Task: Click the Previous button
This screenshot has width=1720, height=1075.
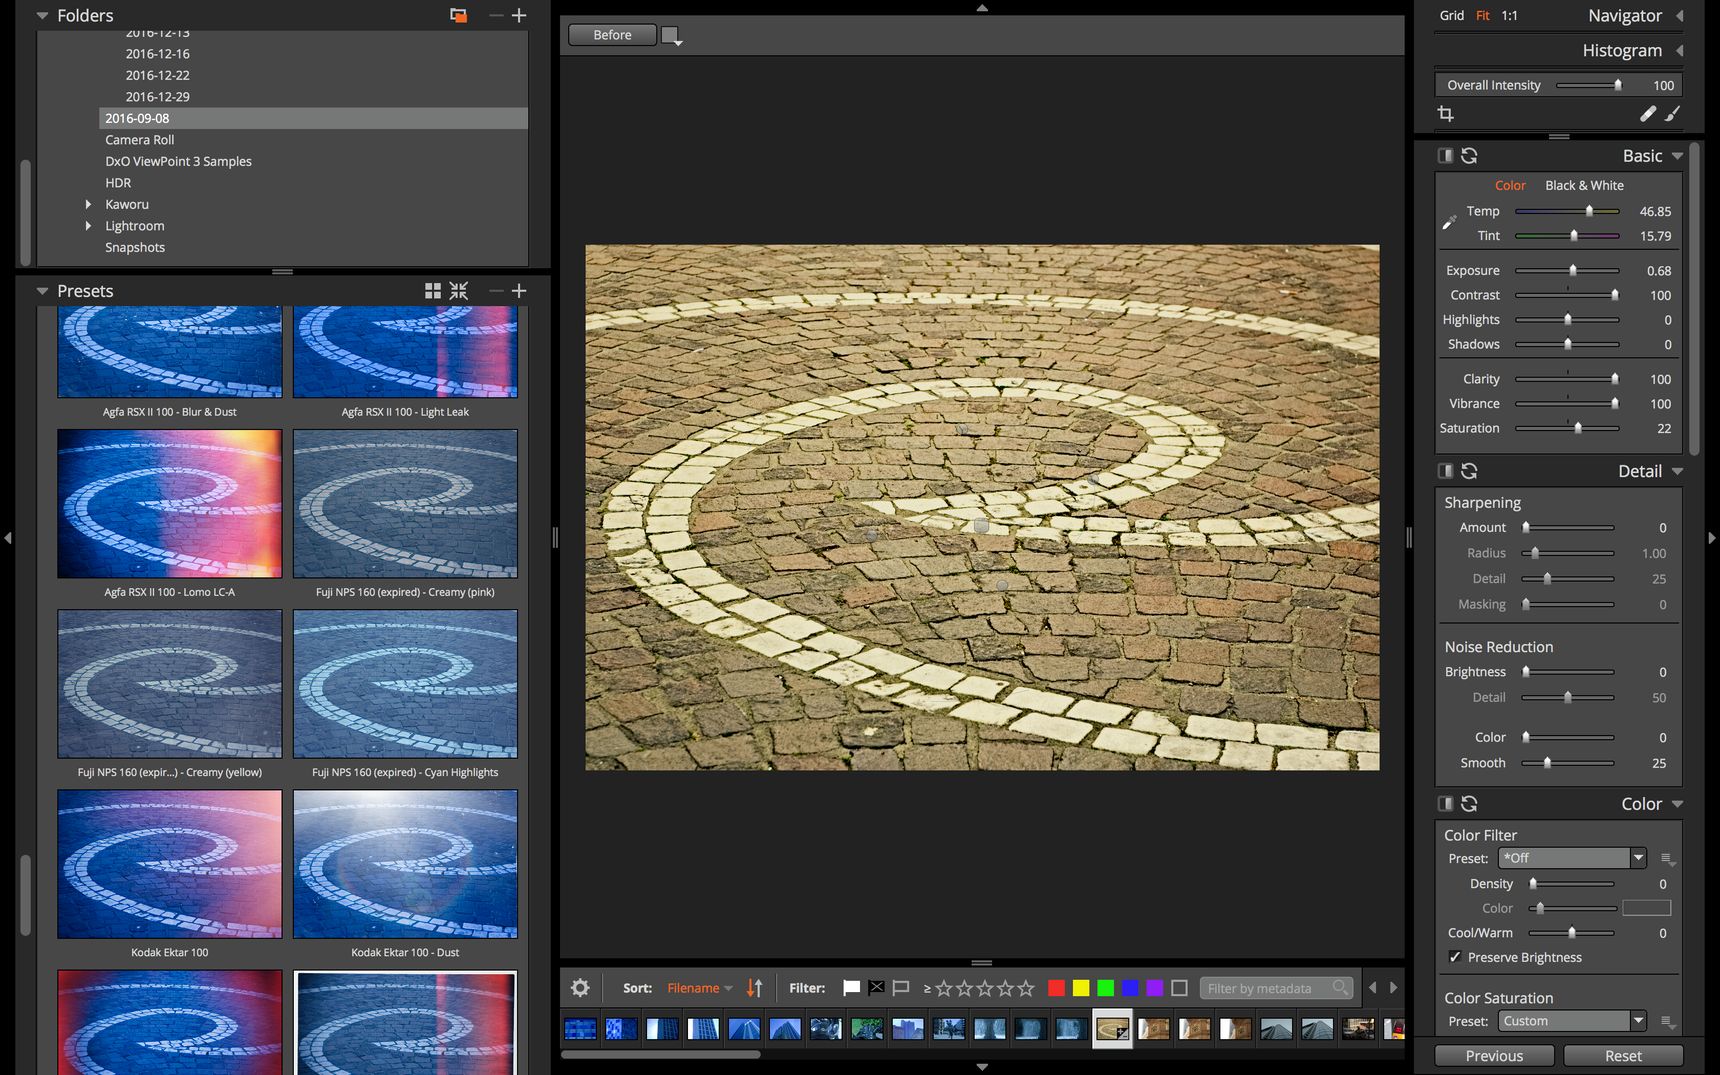Action: (1494, 1056)
